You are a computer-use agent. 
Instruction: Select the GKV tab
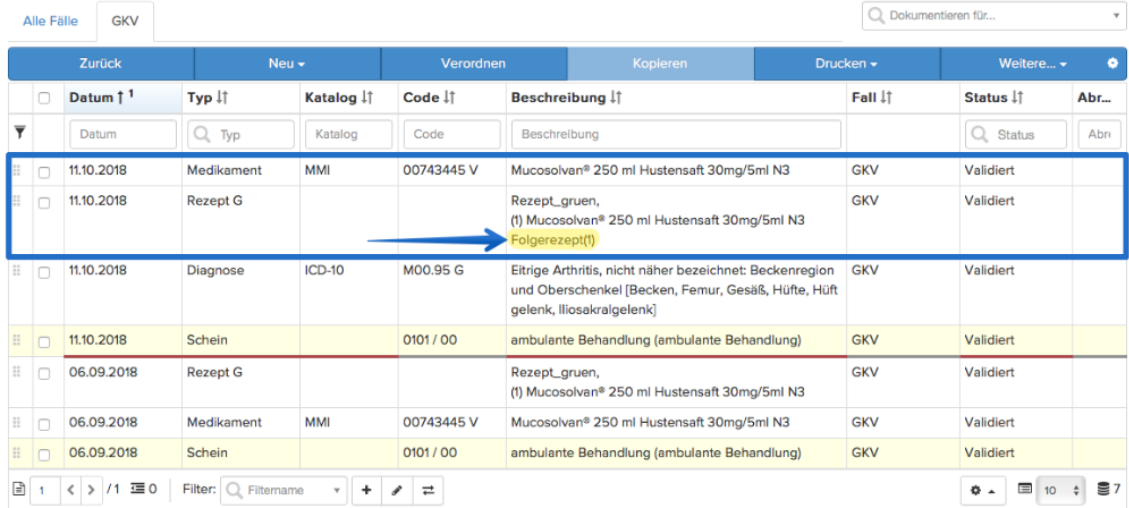[x=125, y=21]
